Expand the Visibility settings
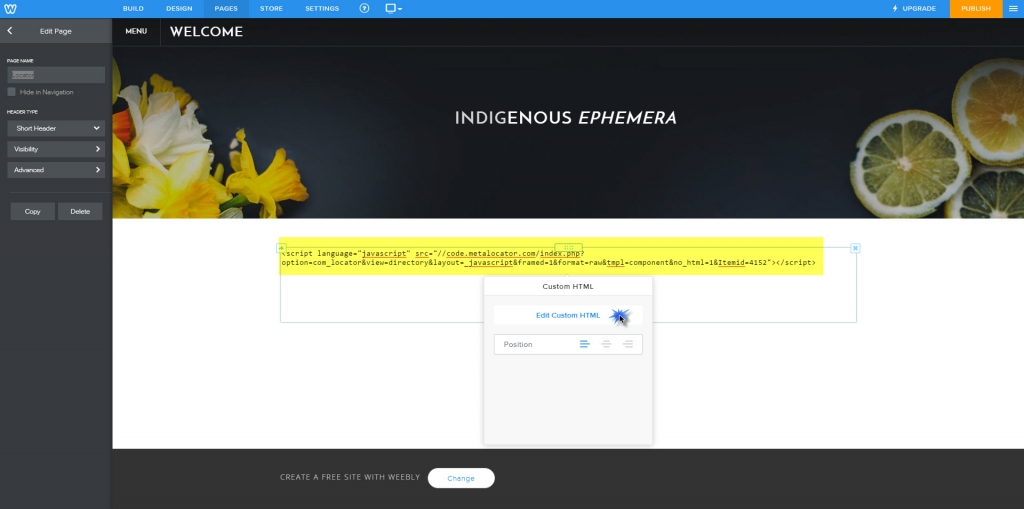This screenshot has width=1024, height=509. pos(56,149)
